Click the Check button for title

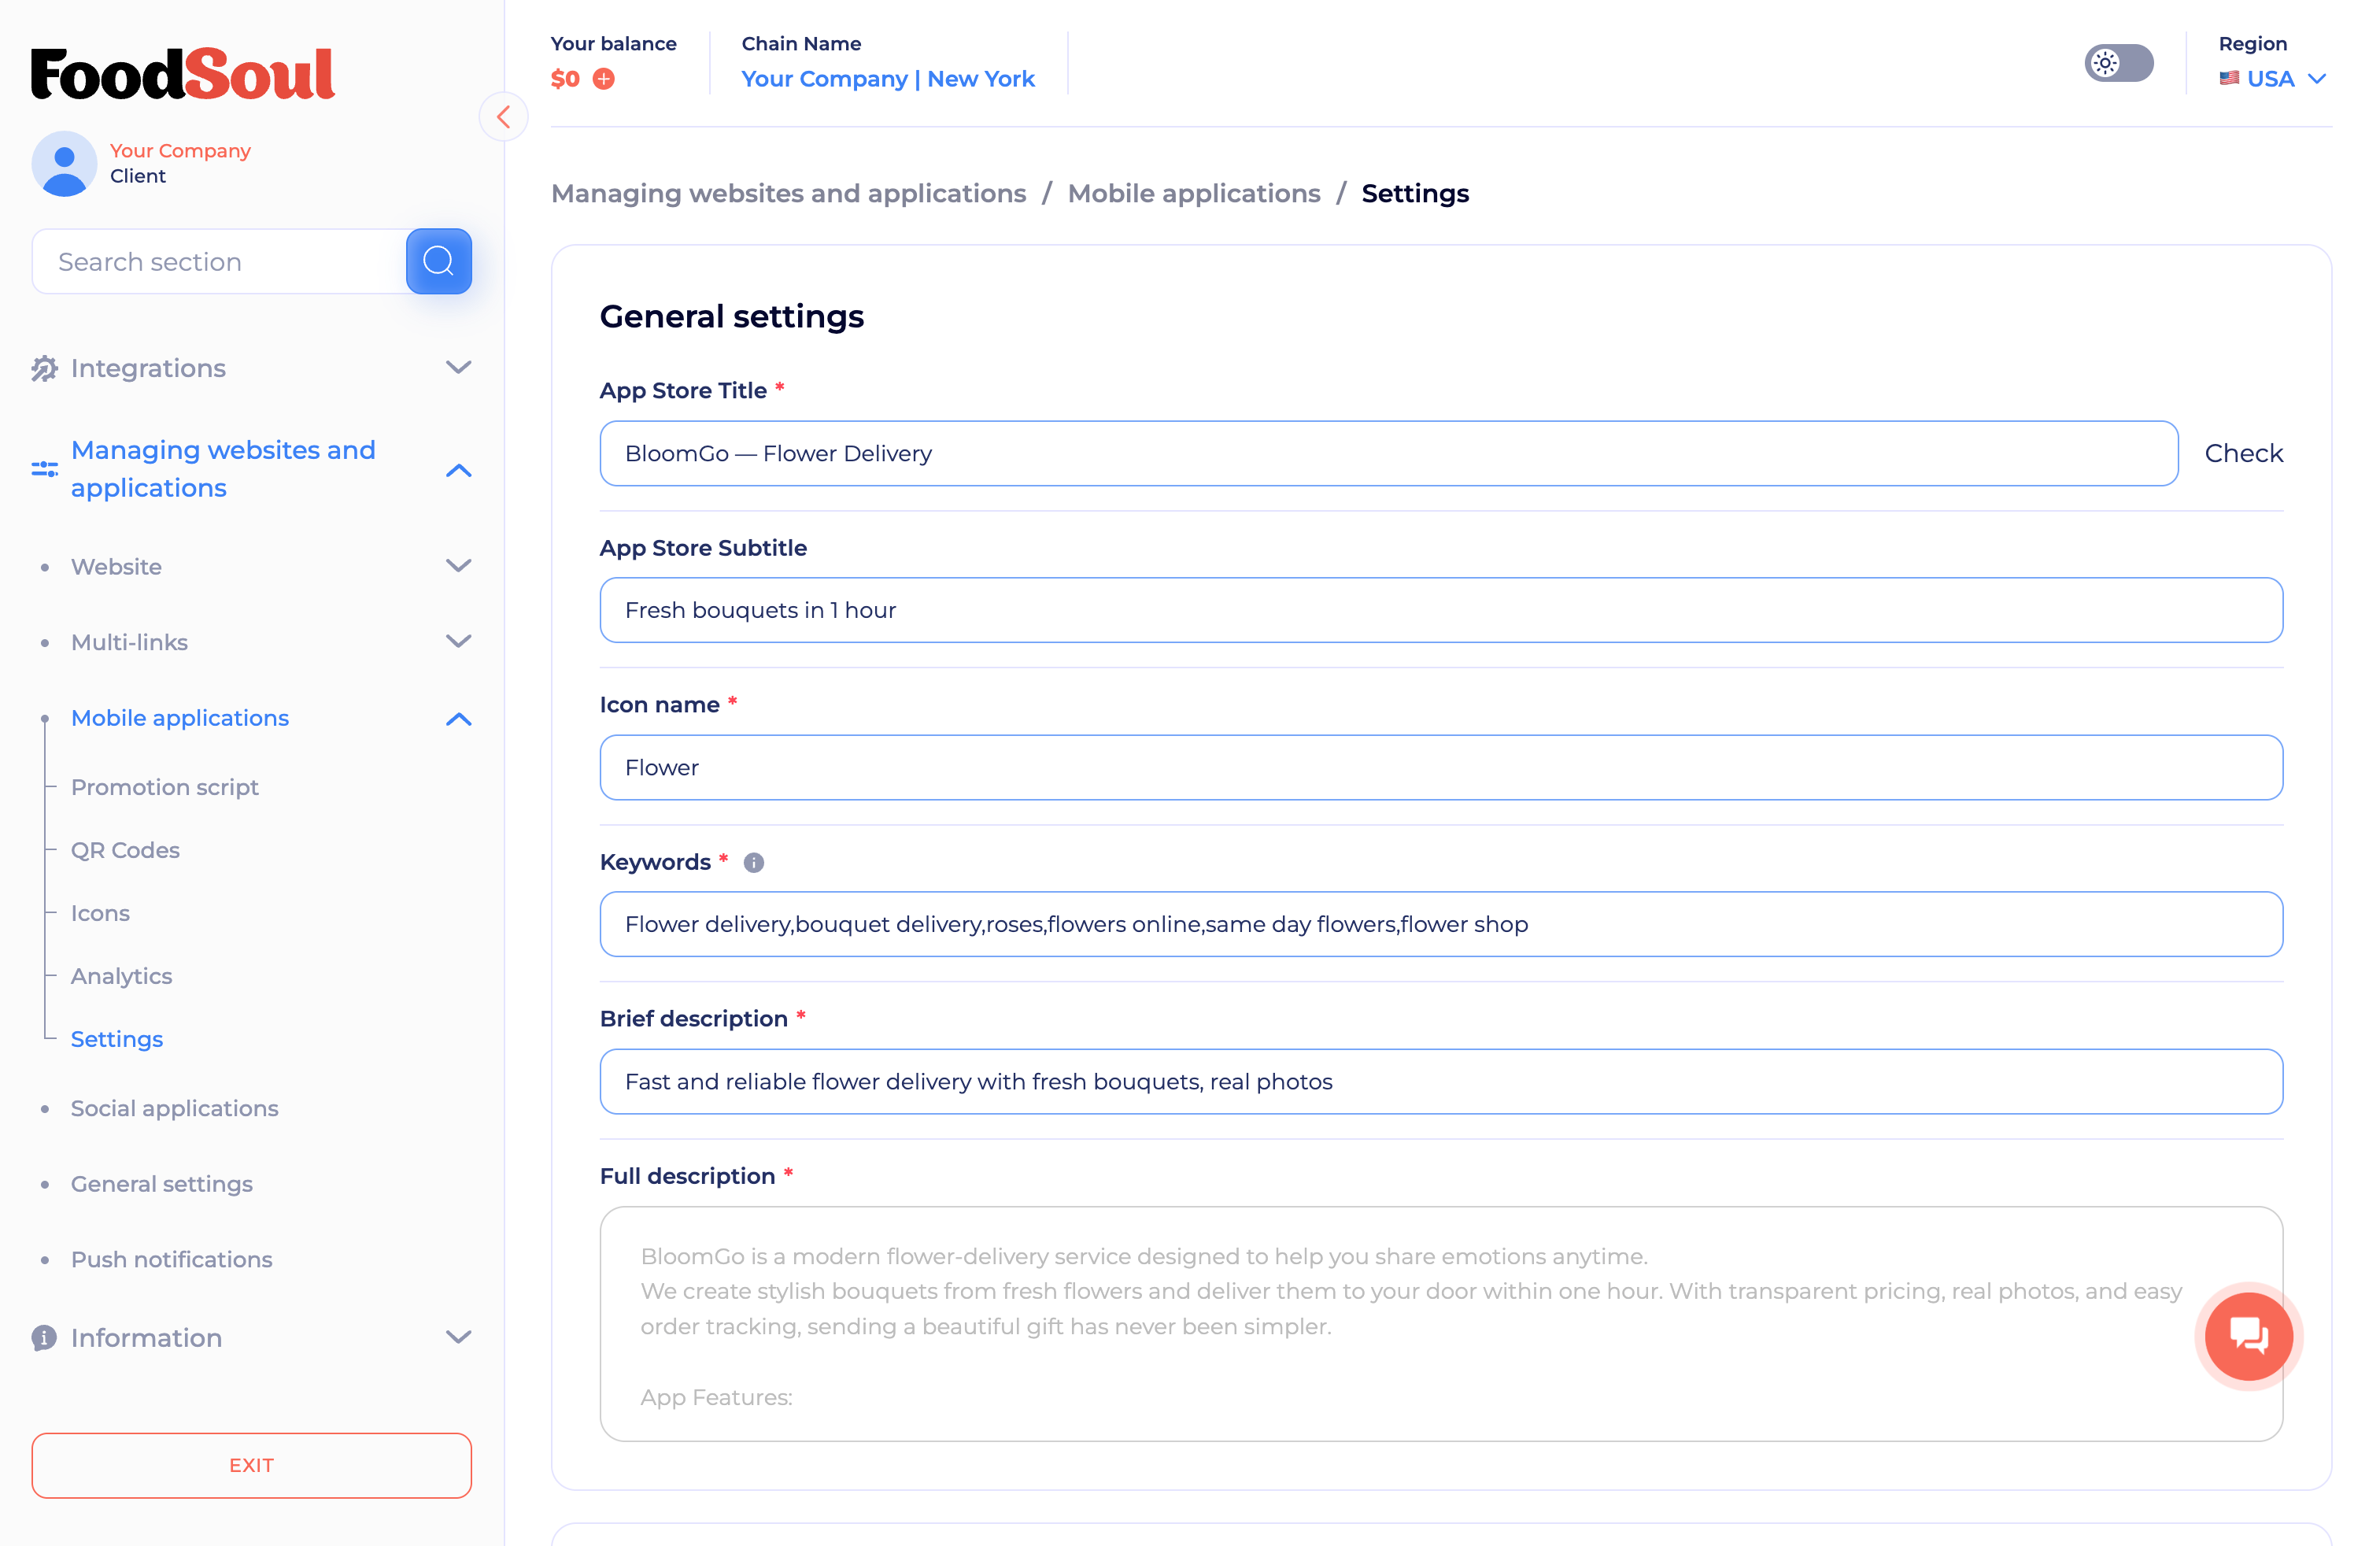2243,453
